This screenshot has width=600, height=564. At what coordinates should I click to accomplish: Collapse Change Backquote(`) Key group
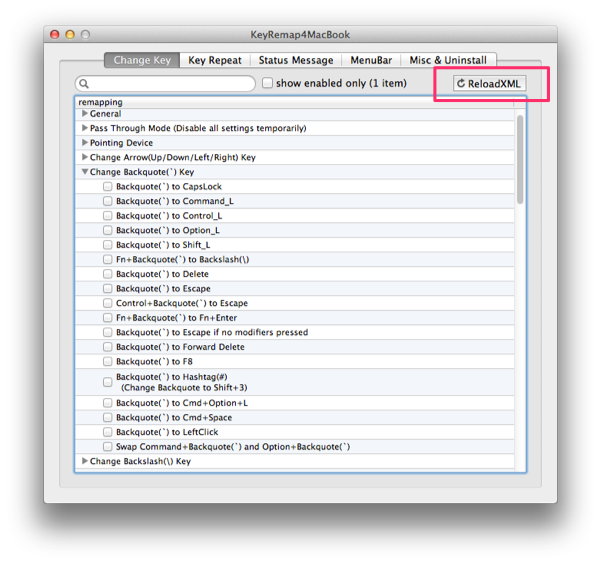85,172
